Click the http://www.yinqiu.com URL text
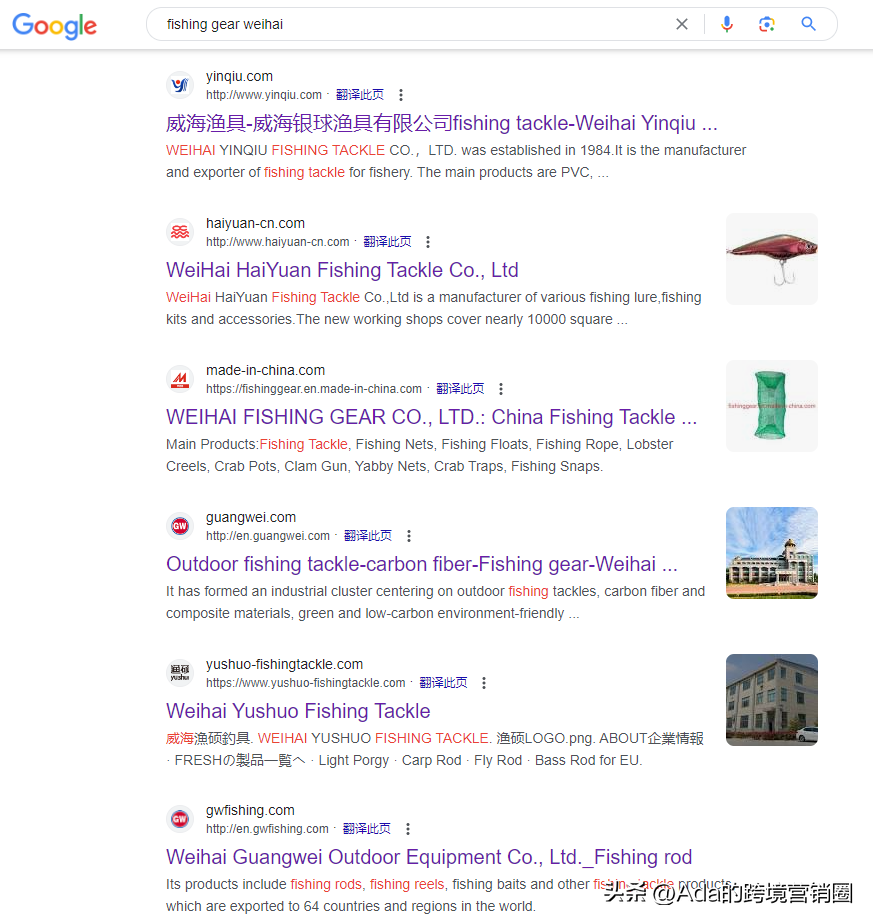Screen dimensions: 873x923 point(264,95)
